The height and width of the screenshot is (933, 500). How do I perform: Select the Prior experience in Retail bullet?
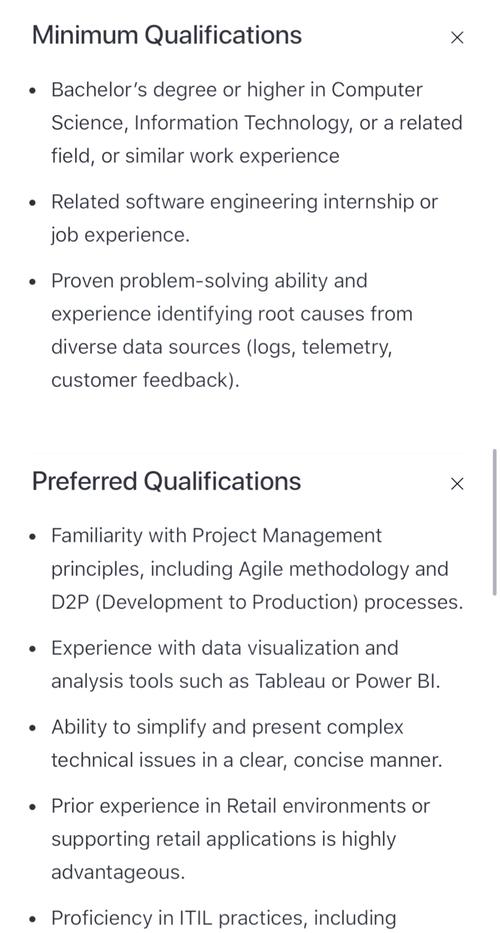click(x=240, y=839)
